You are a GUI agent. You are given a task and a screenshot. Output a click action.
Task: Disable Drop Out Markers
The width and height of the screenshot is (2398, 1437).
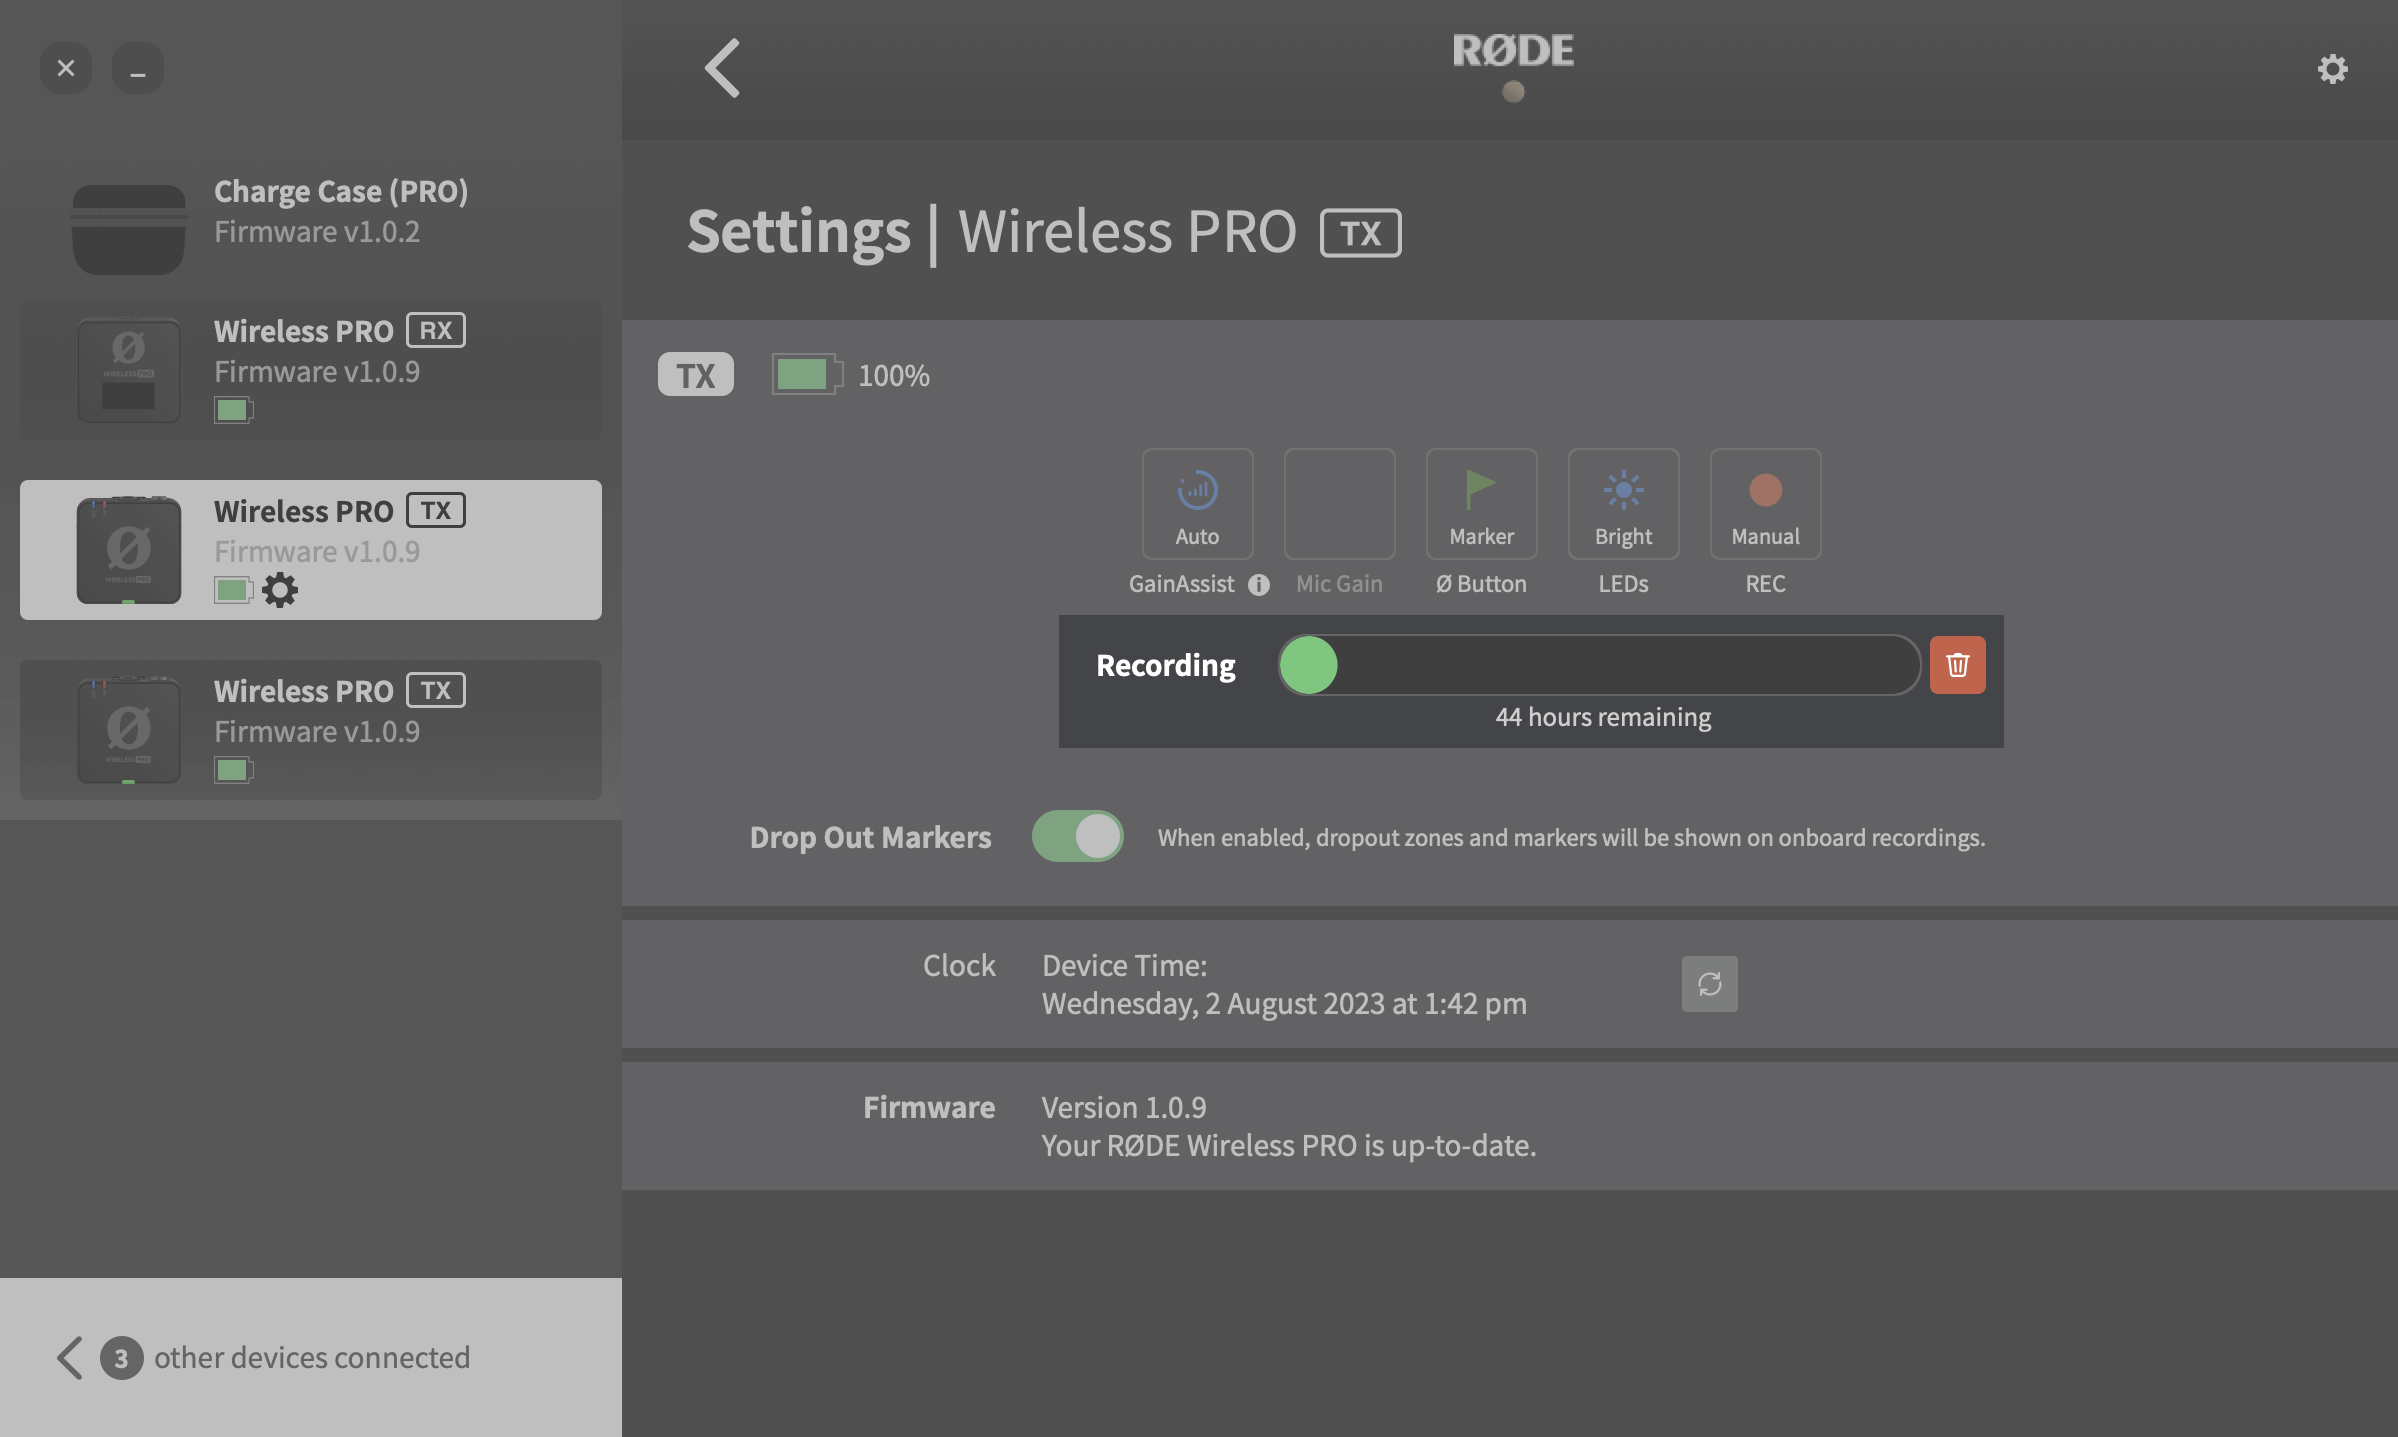coord(1077,837)
